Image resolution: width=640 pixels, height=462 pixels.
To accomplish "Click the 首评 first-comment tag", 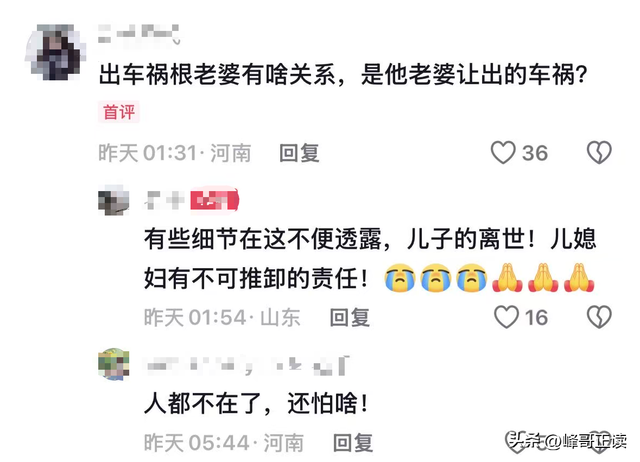I will (x=118, y=111).
